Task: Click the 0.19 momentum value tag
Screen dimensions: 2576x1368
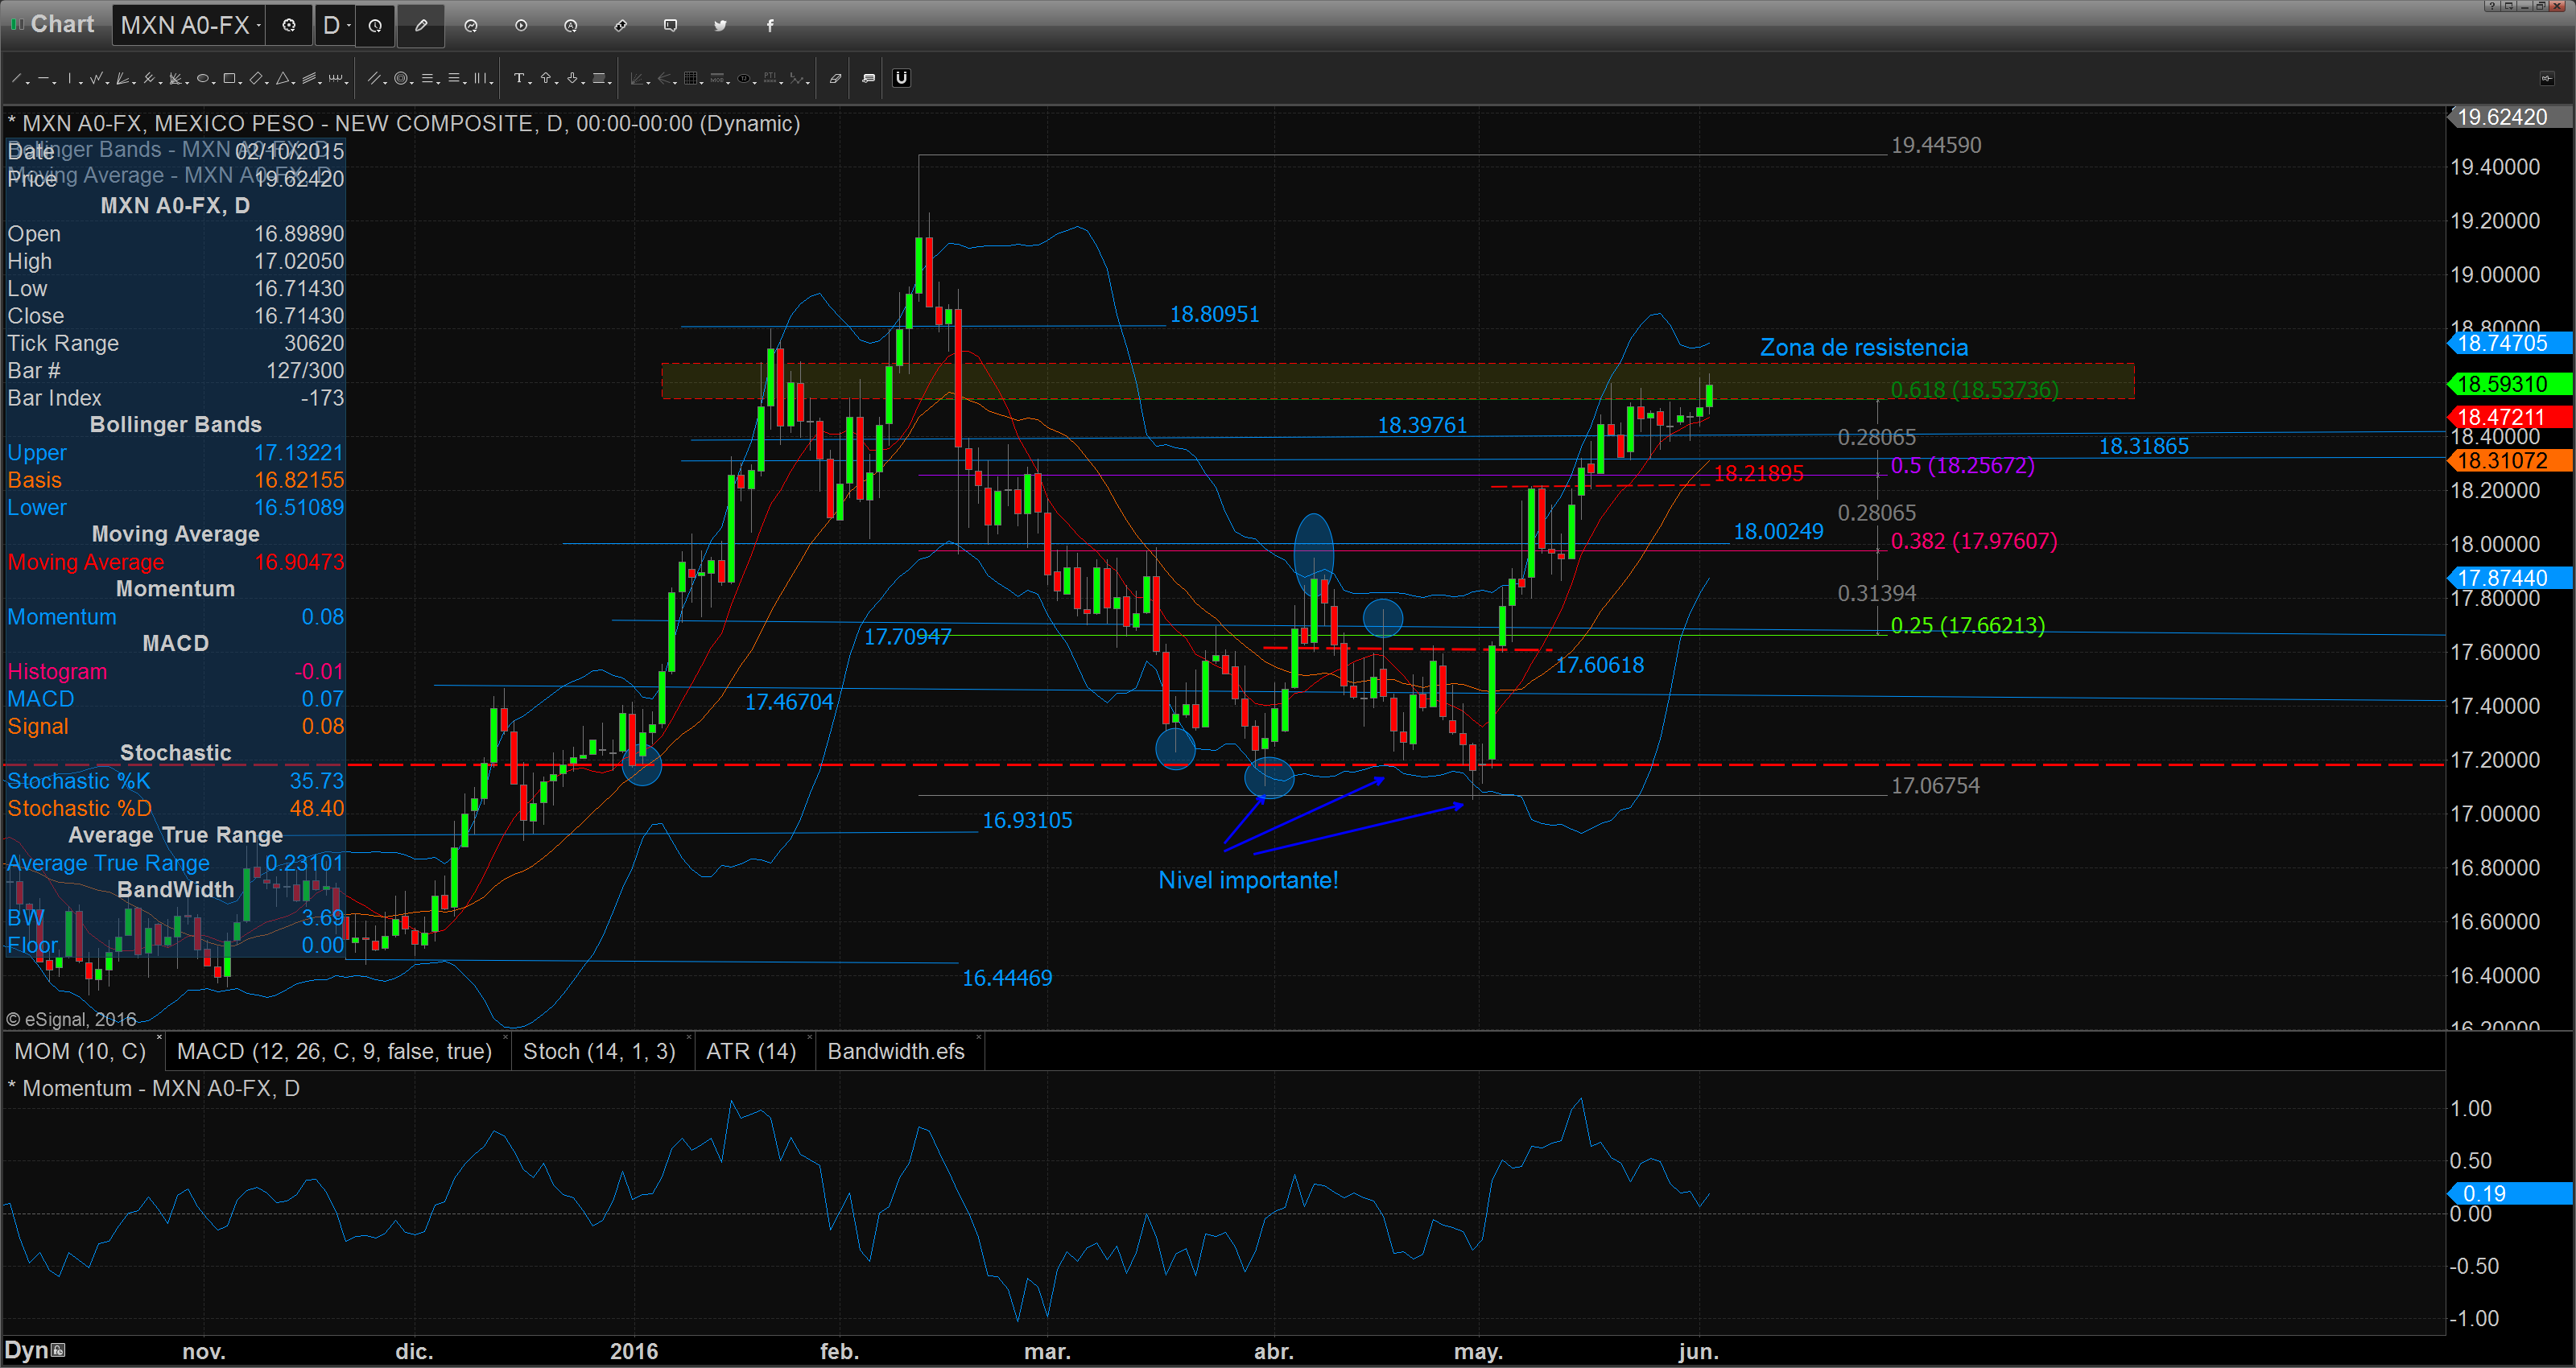Action: coord(2509,1194)
